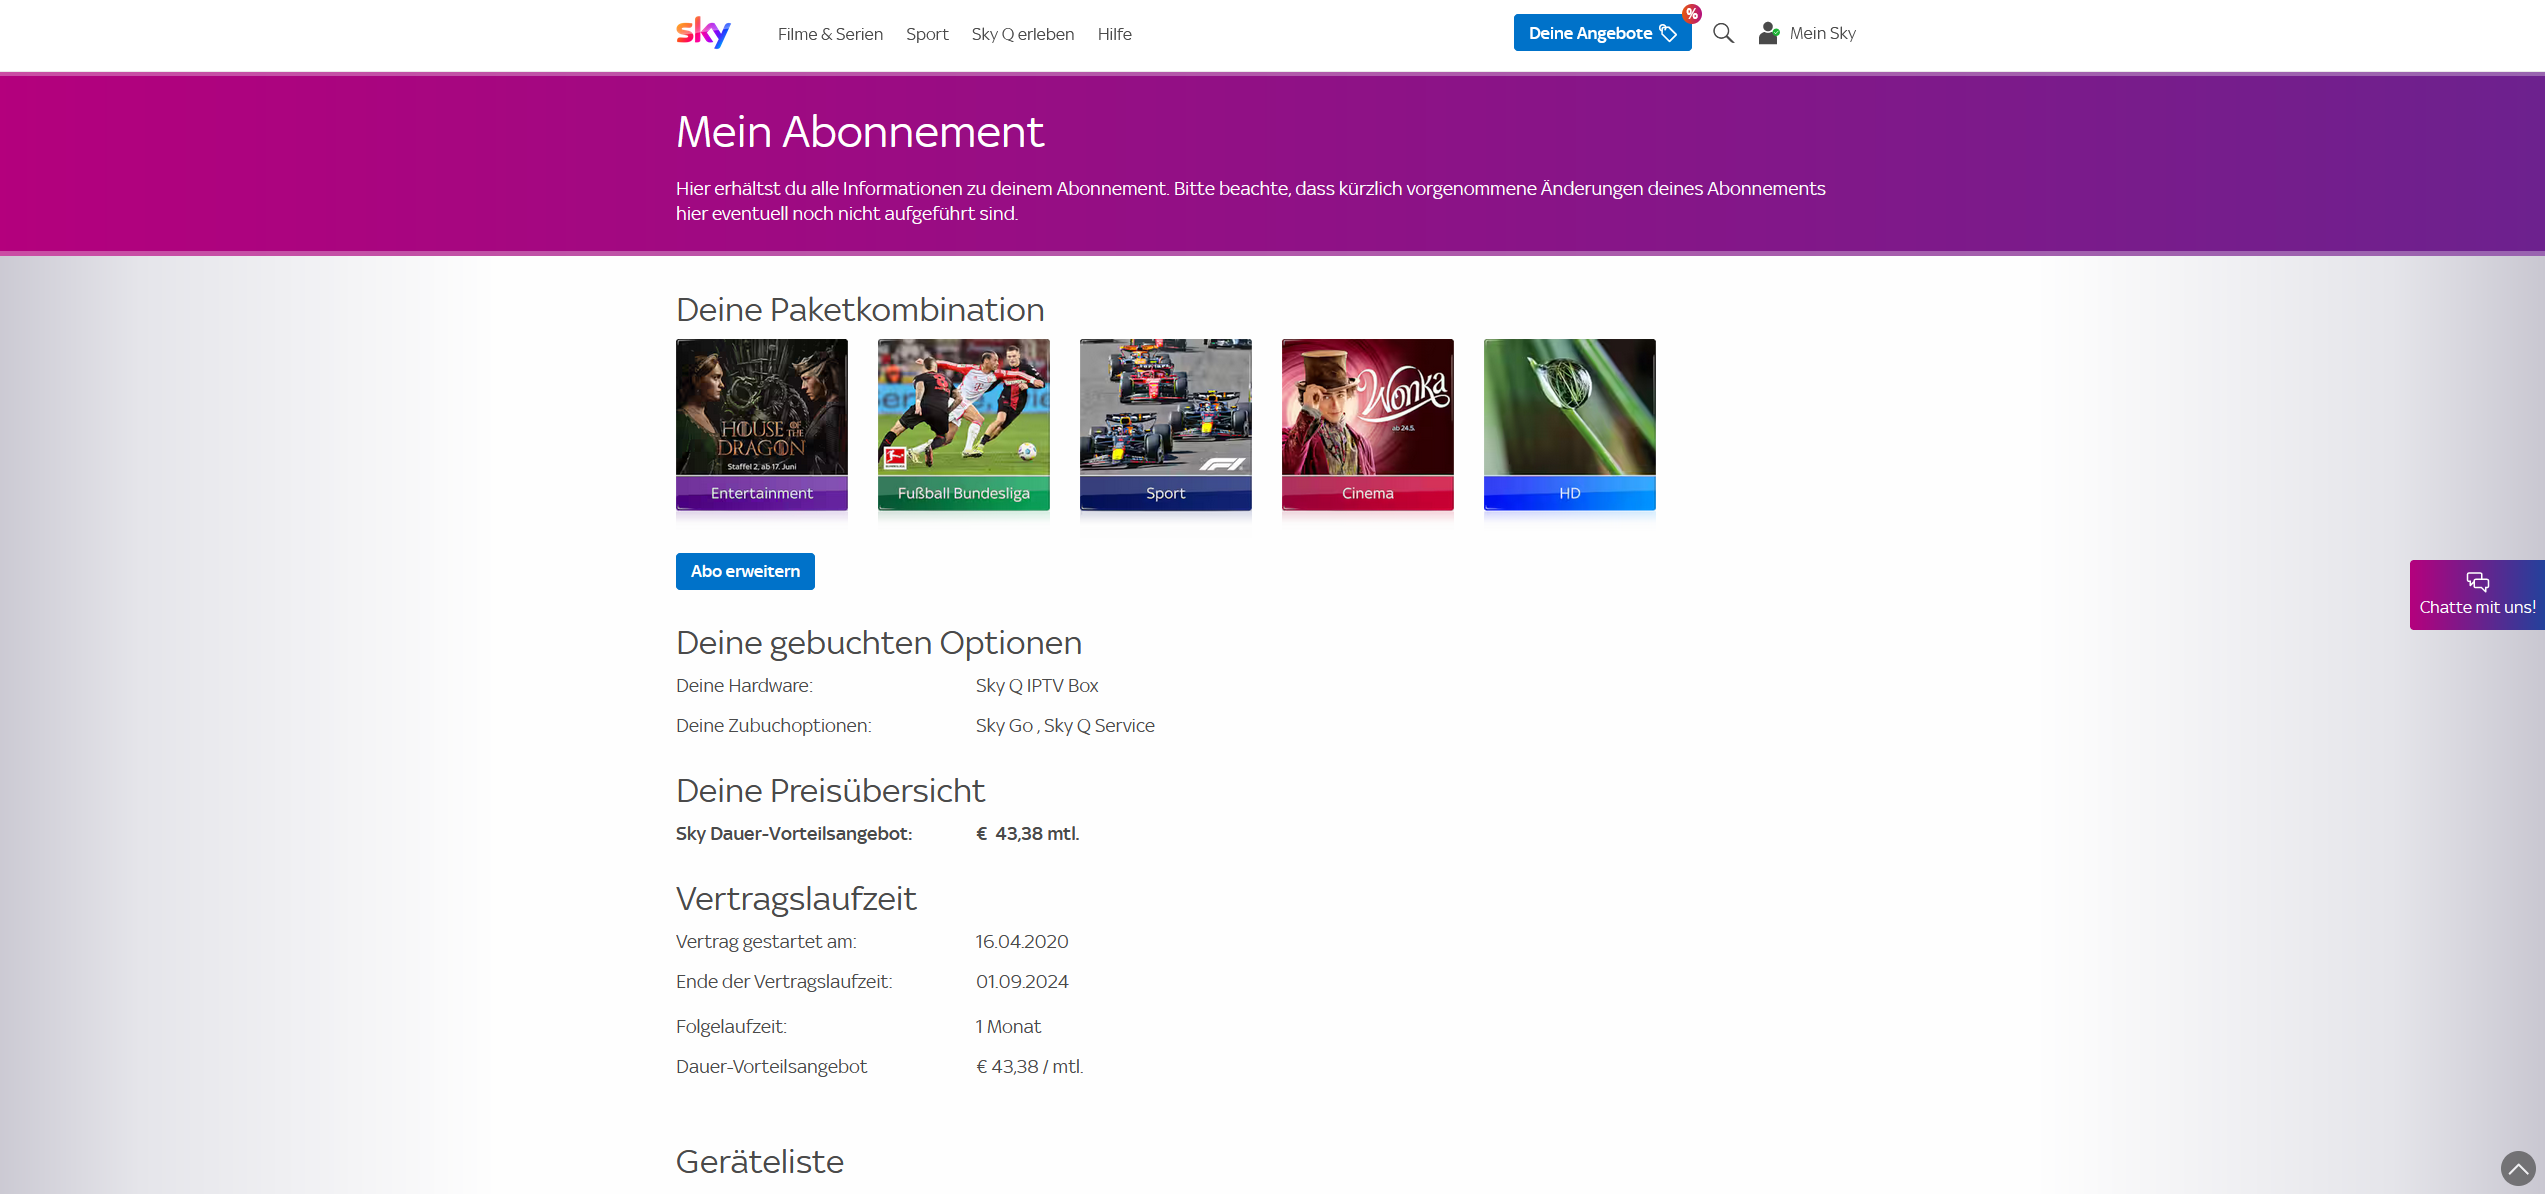
Task: Open Filme & Serien menu
Action: (830, 34)
